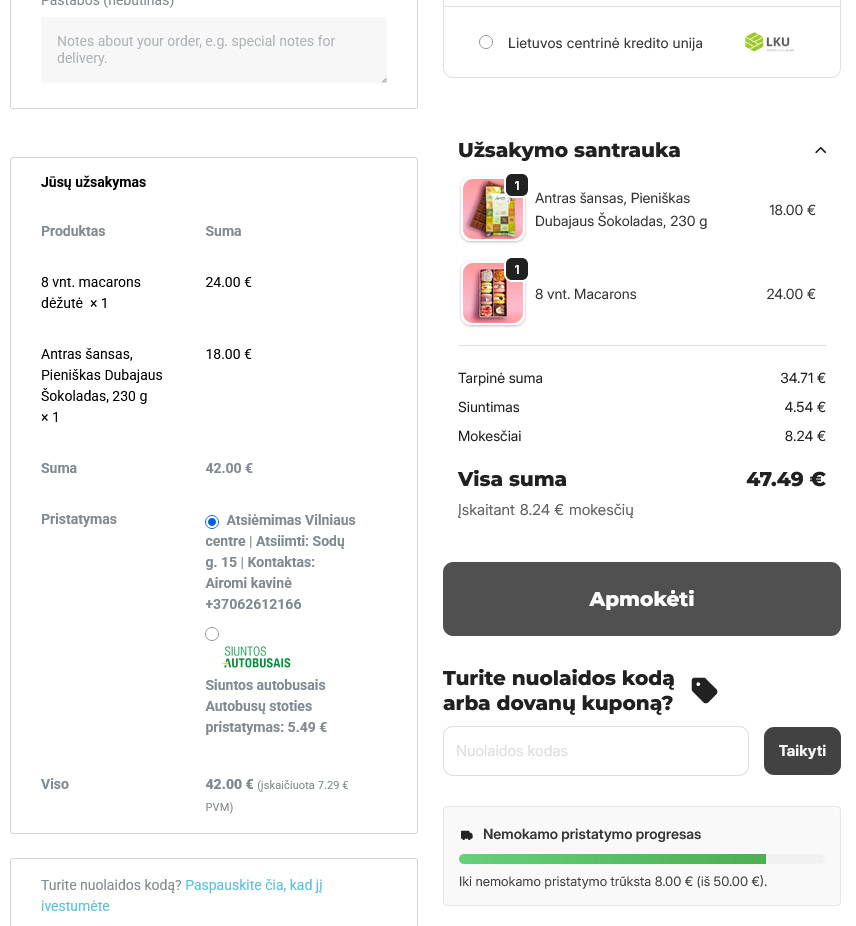Click into the order notes text area
This screenshot has width=856, height=926.
(x=214, y=50)
